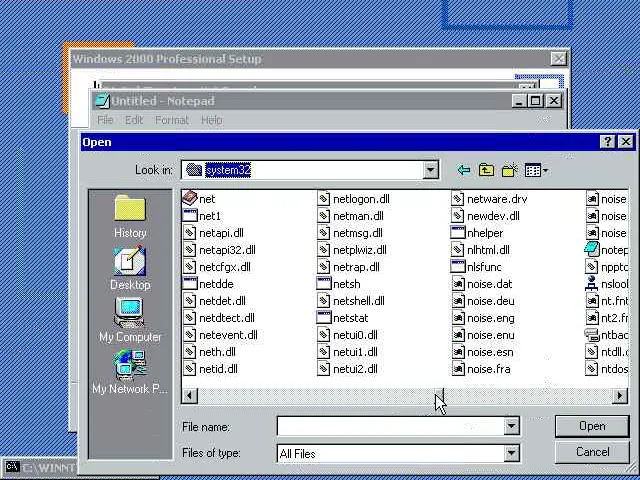This screenshot has width=640, height=480.
Task: Create a new folder
Action: 509,170
